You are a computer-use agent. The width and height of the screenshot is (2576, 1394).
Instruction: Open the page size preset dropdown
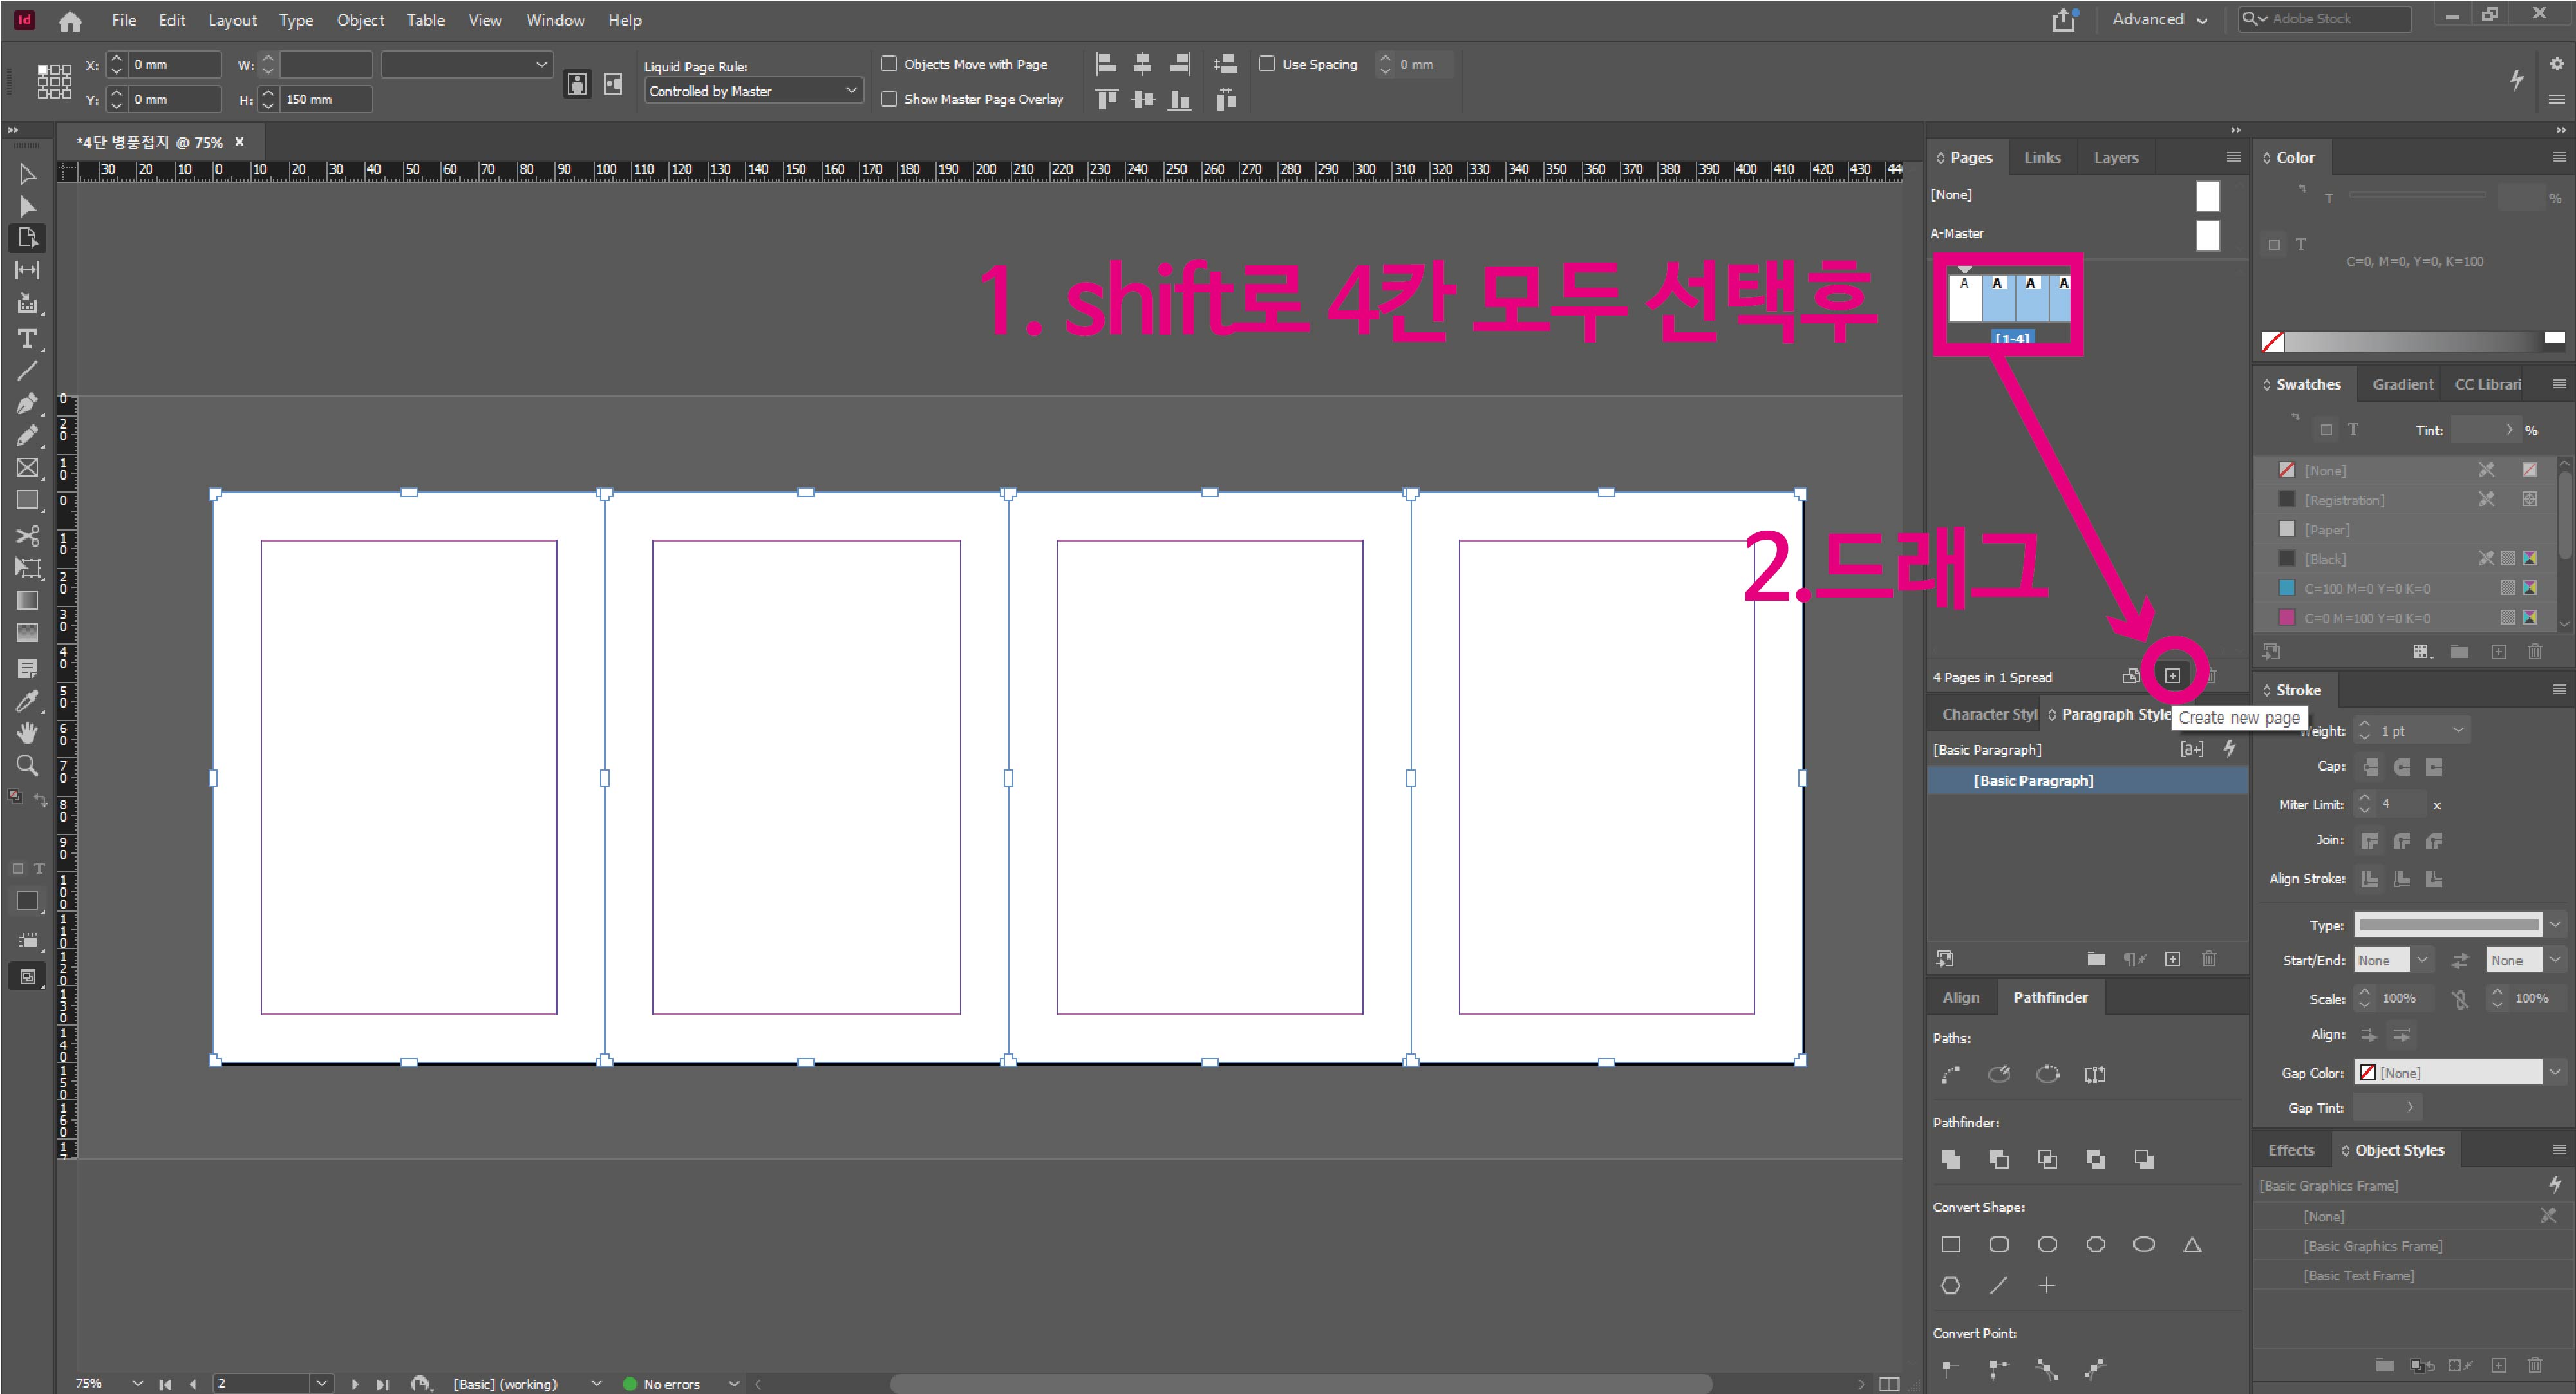(x=466, y=65)
